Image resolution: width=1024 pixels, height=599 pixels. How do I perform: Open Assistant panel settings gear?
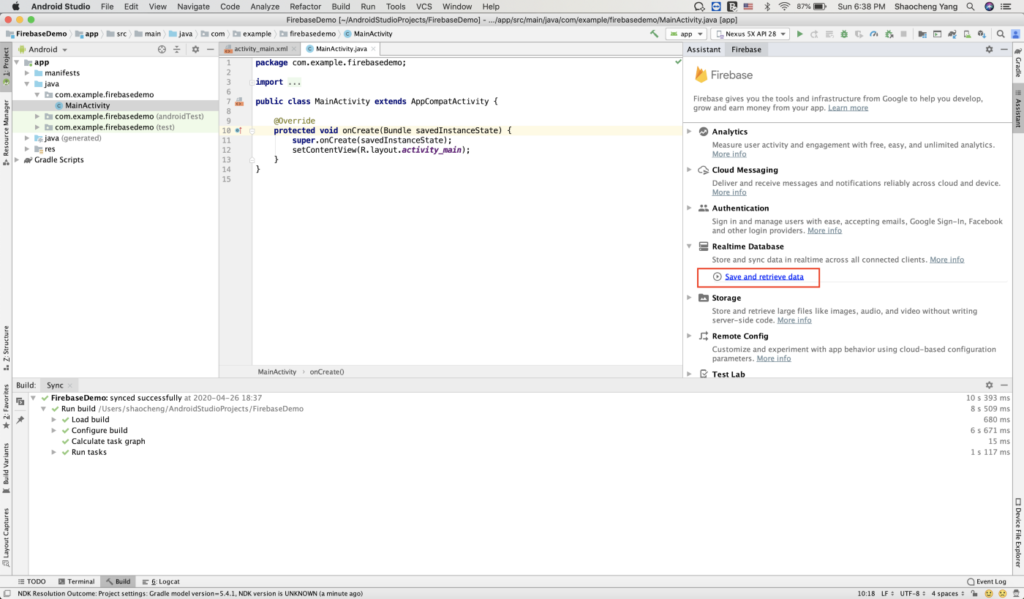(989, 50)
